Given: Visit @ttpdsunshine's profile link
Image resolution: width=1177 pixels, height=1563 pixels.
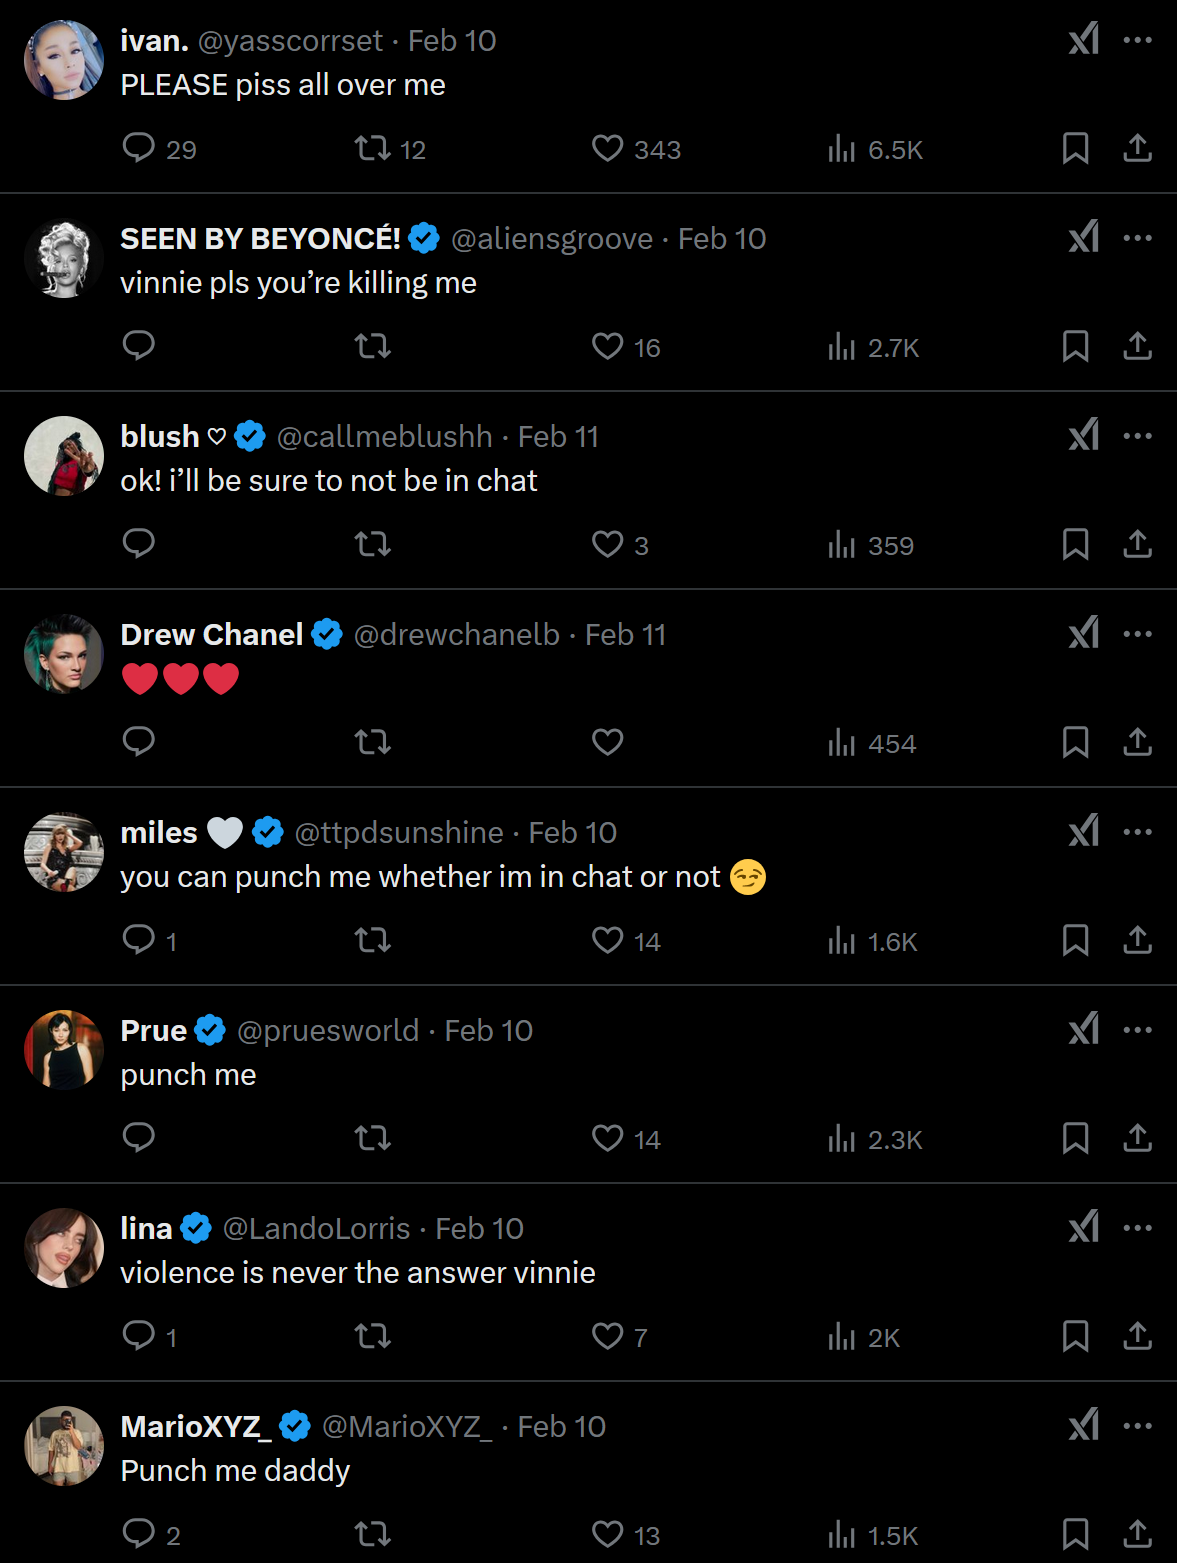Looking at the screenshot, I should coord(399,833).
